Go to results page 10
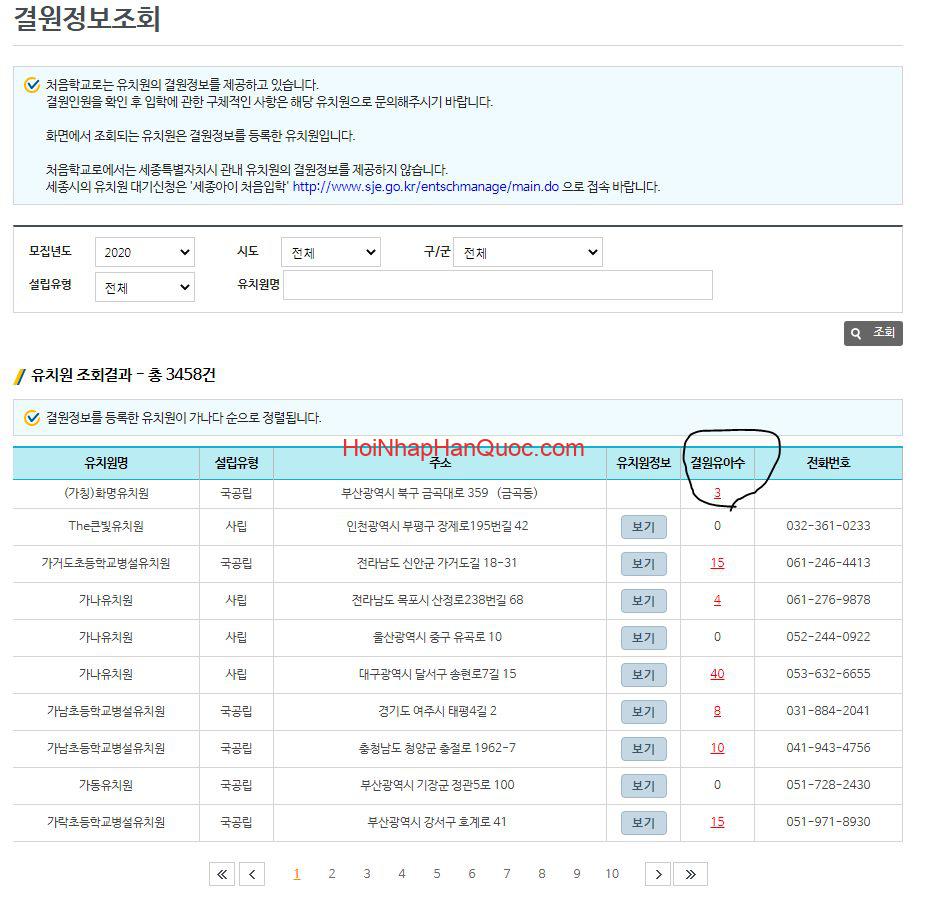Viewport: 927px width, 900px height. coord(612,874)
